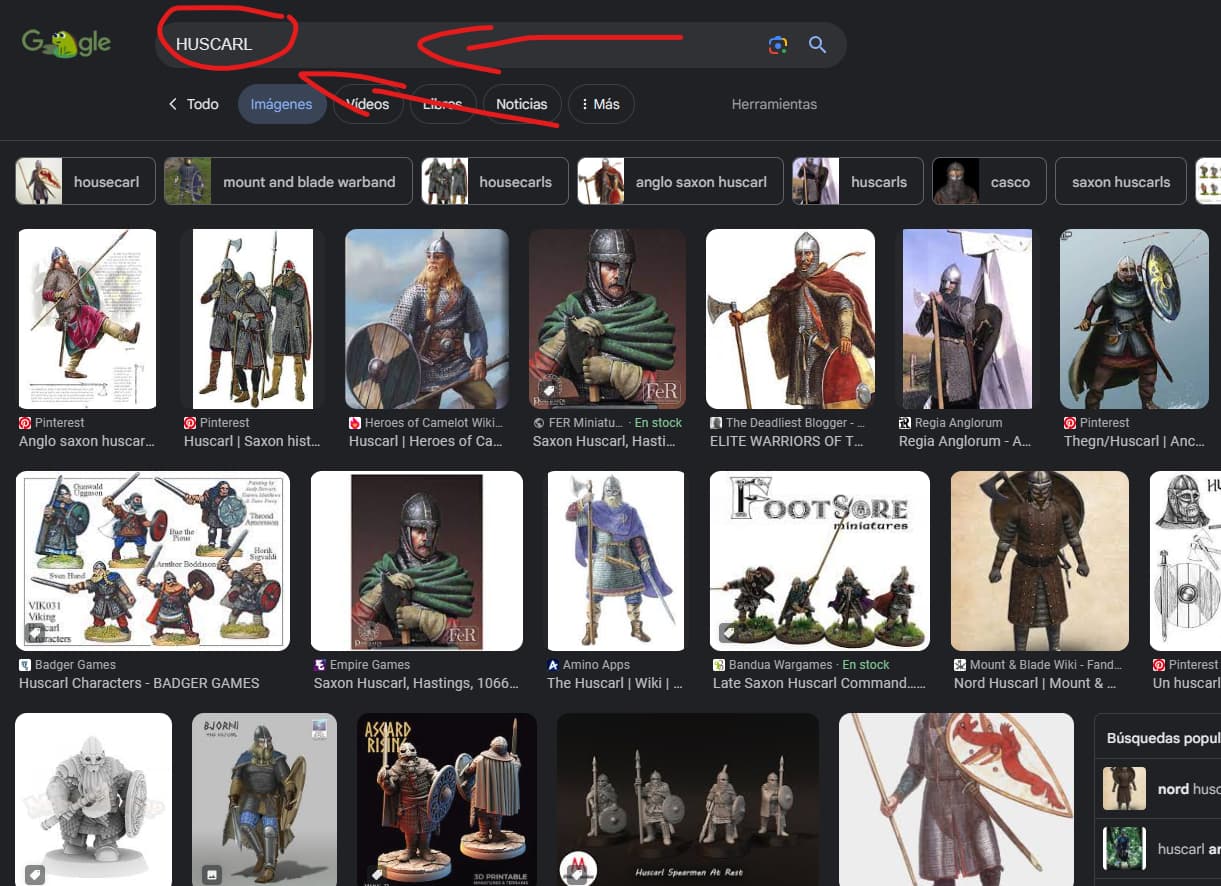Open the Amino Apps Huscarl thumbnail

click(615, 561)
